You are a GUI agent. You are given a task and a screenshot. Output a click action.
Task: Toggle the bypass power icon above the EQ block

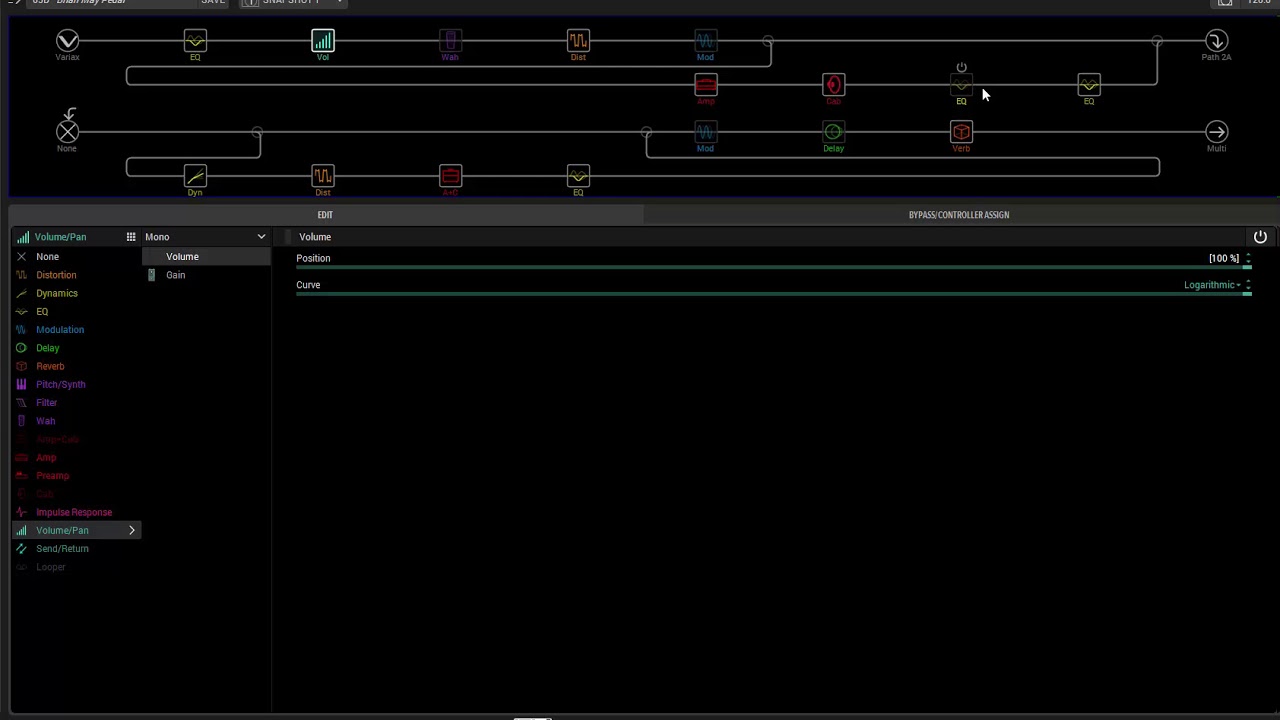click(961, 68)
